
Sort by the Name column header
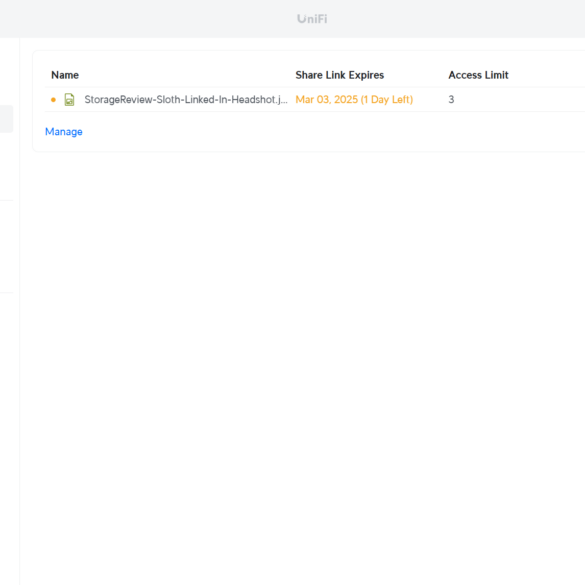[65, 75]
